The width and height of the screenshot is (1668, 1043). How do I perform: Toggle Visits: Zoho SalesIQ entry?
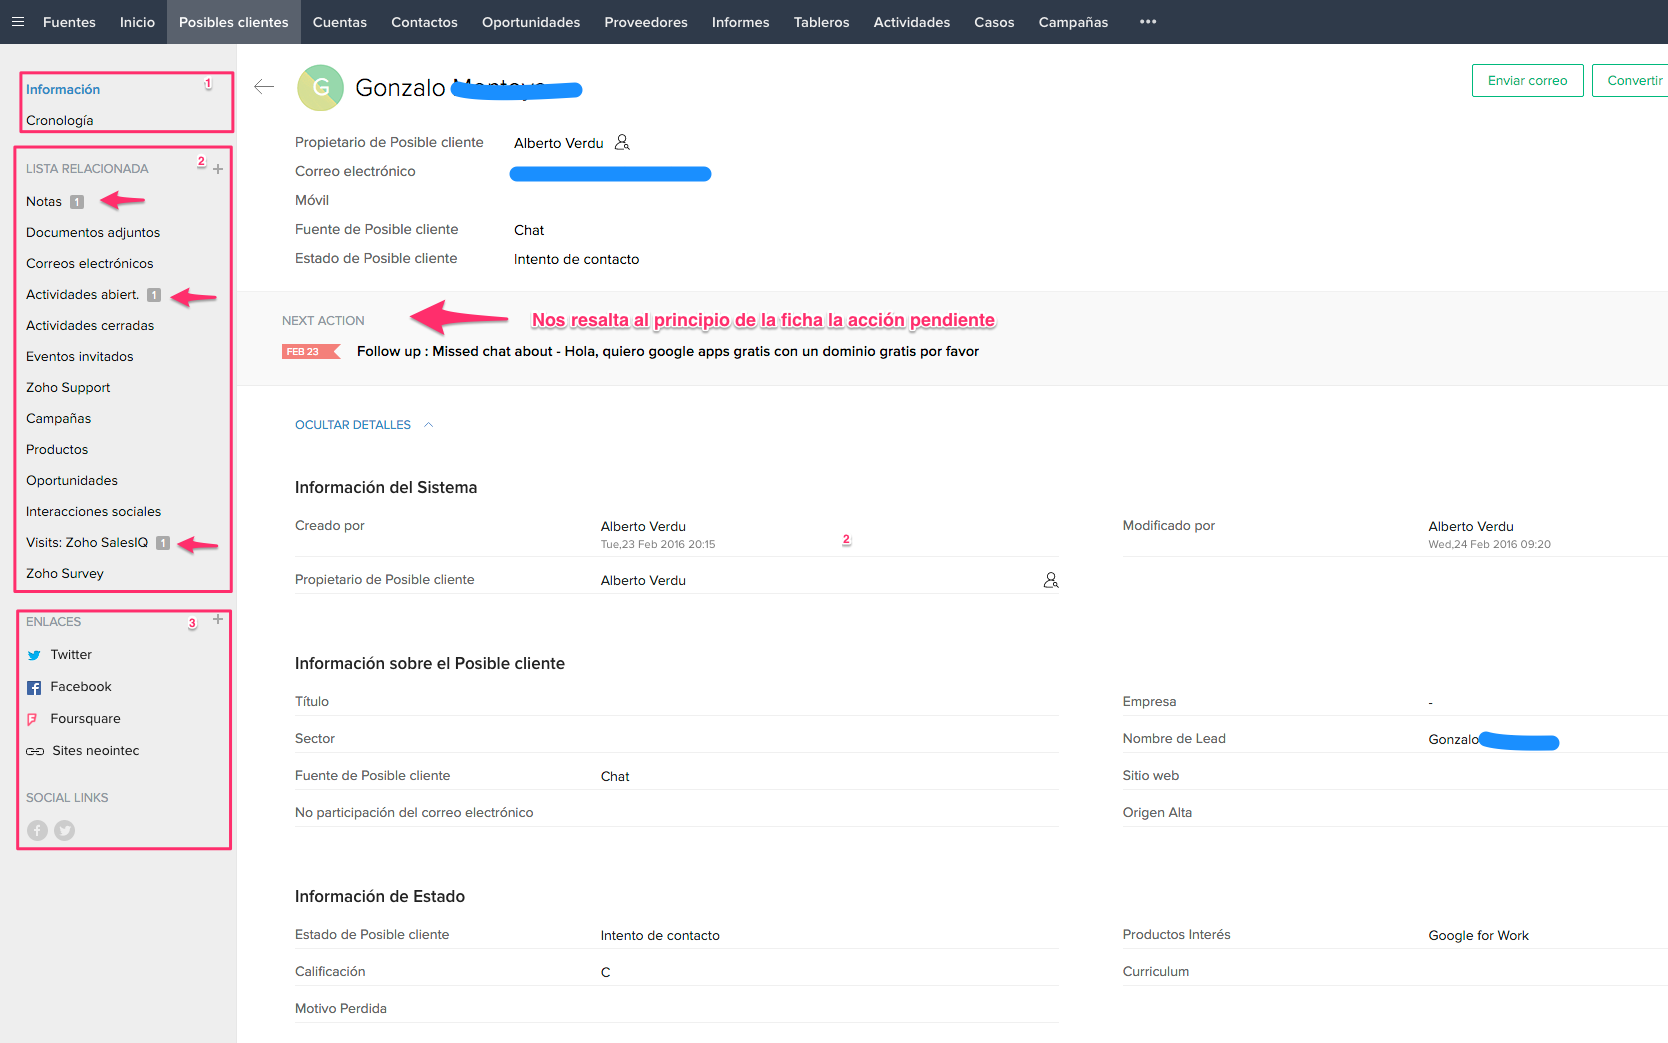(x=90, y=542)
